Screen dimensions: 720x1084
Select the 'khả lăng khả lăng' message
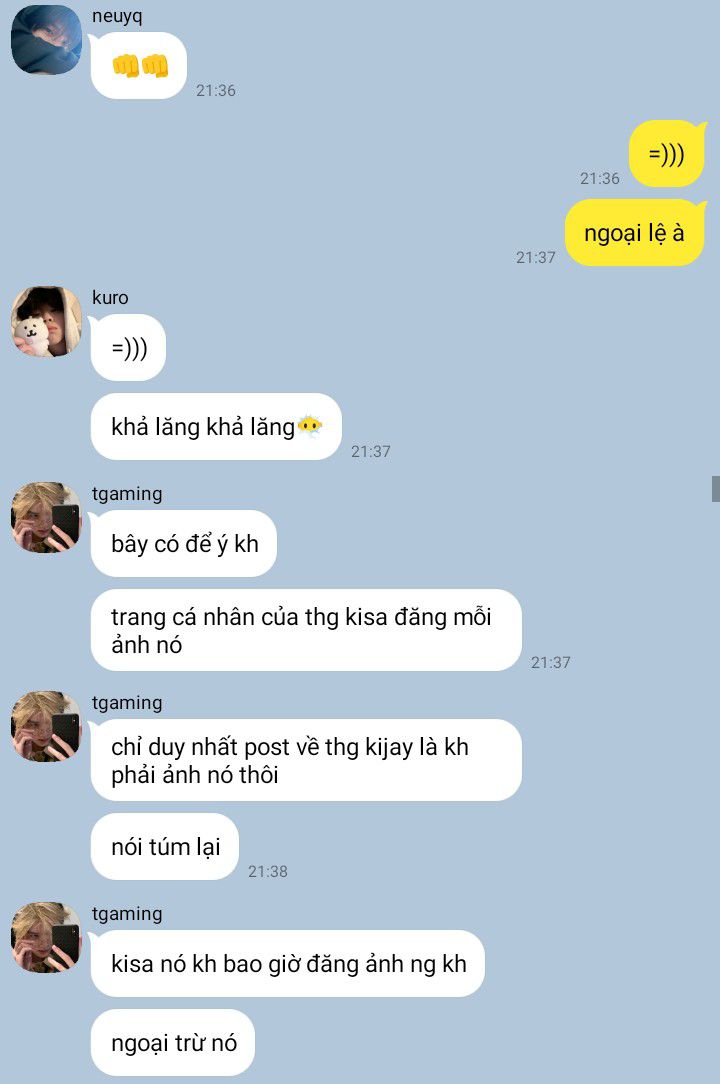pos(216,427)
